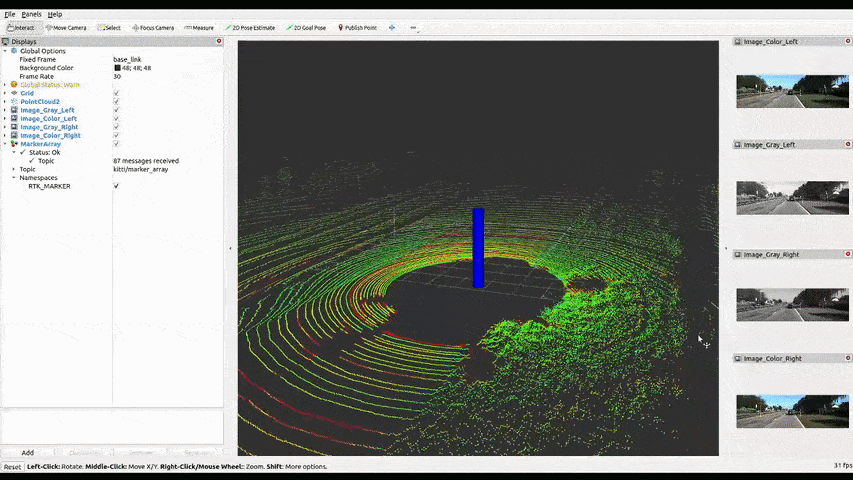853x480 pixels.
Task: Activate the Move Camera tool
Action: (x=66, y=27)
